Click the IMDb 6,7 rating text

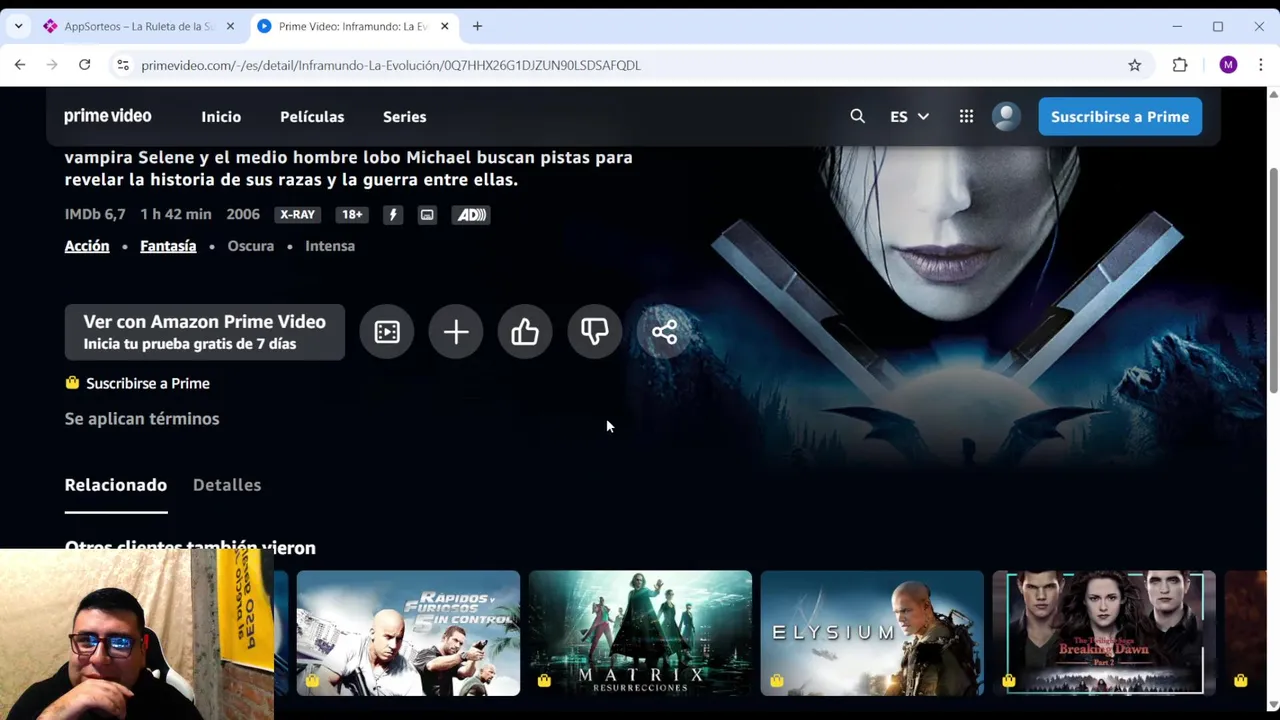[95, 214]
